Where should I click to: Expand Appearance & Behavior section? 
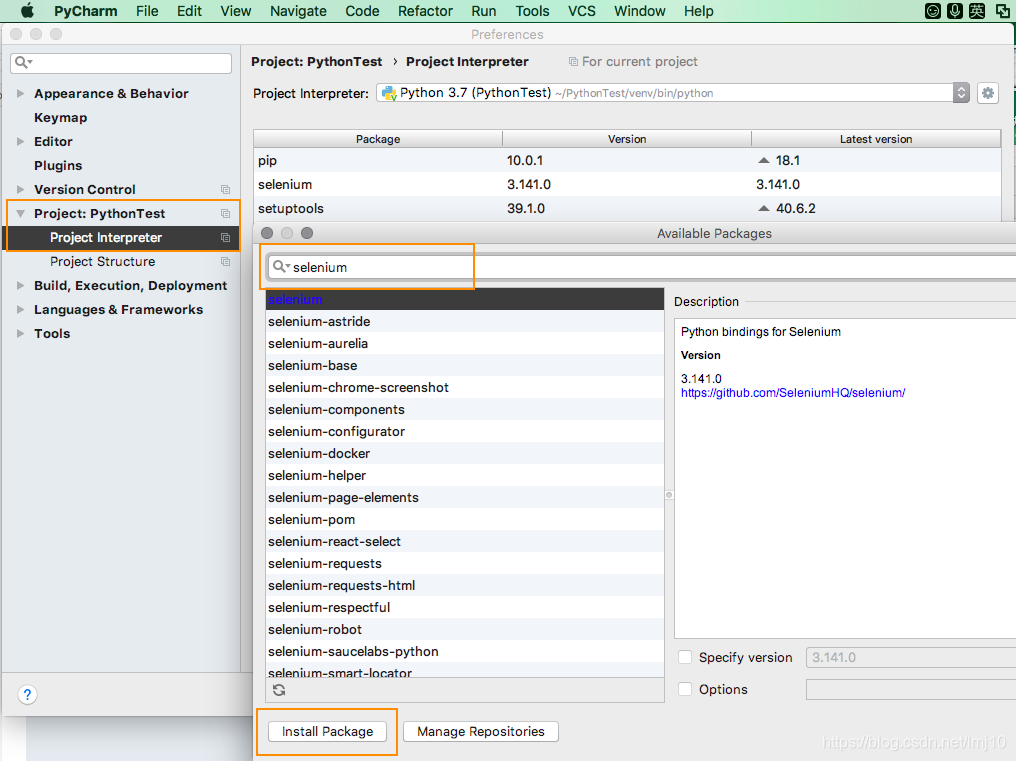(20, 93)
